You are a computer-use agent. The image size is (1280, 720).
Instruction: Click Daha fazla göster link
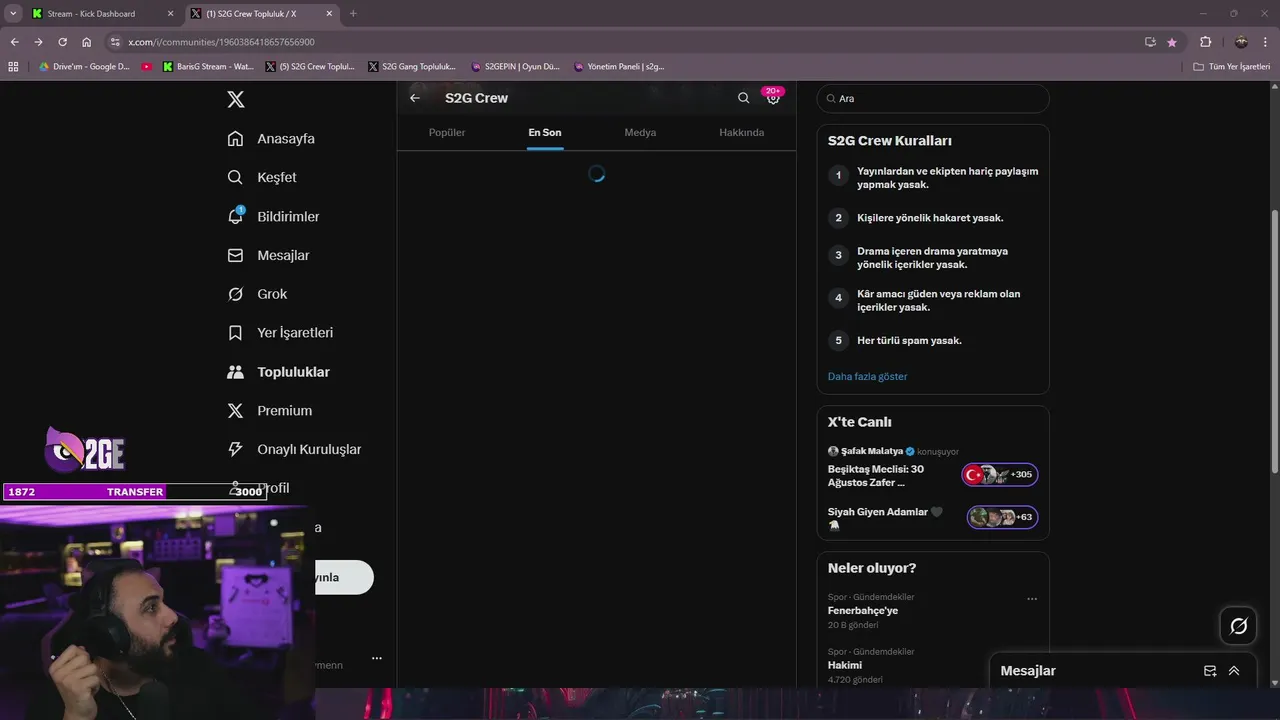click(x=867, y=376)
